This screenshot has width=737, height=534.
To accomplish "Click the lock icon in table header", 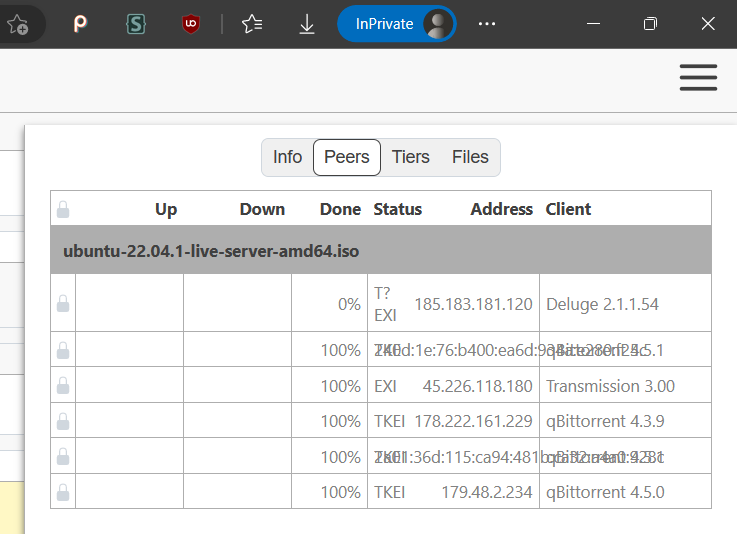I will click(x=63, y=209).
